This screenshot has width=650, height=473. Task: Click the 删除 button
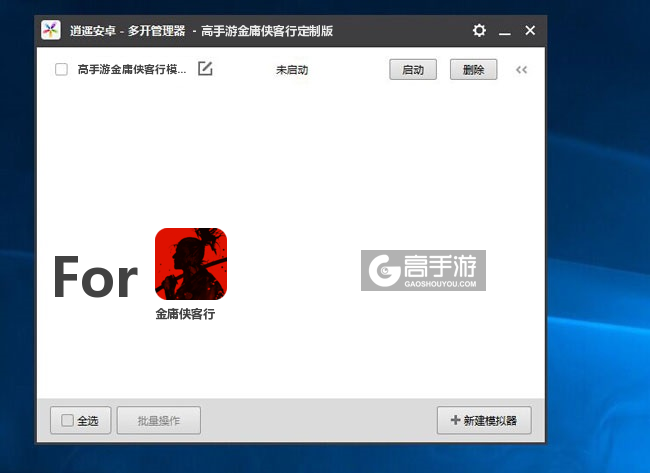tap(473, 70)
